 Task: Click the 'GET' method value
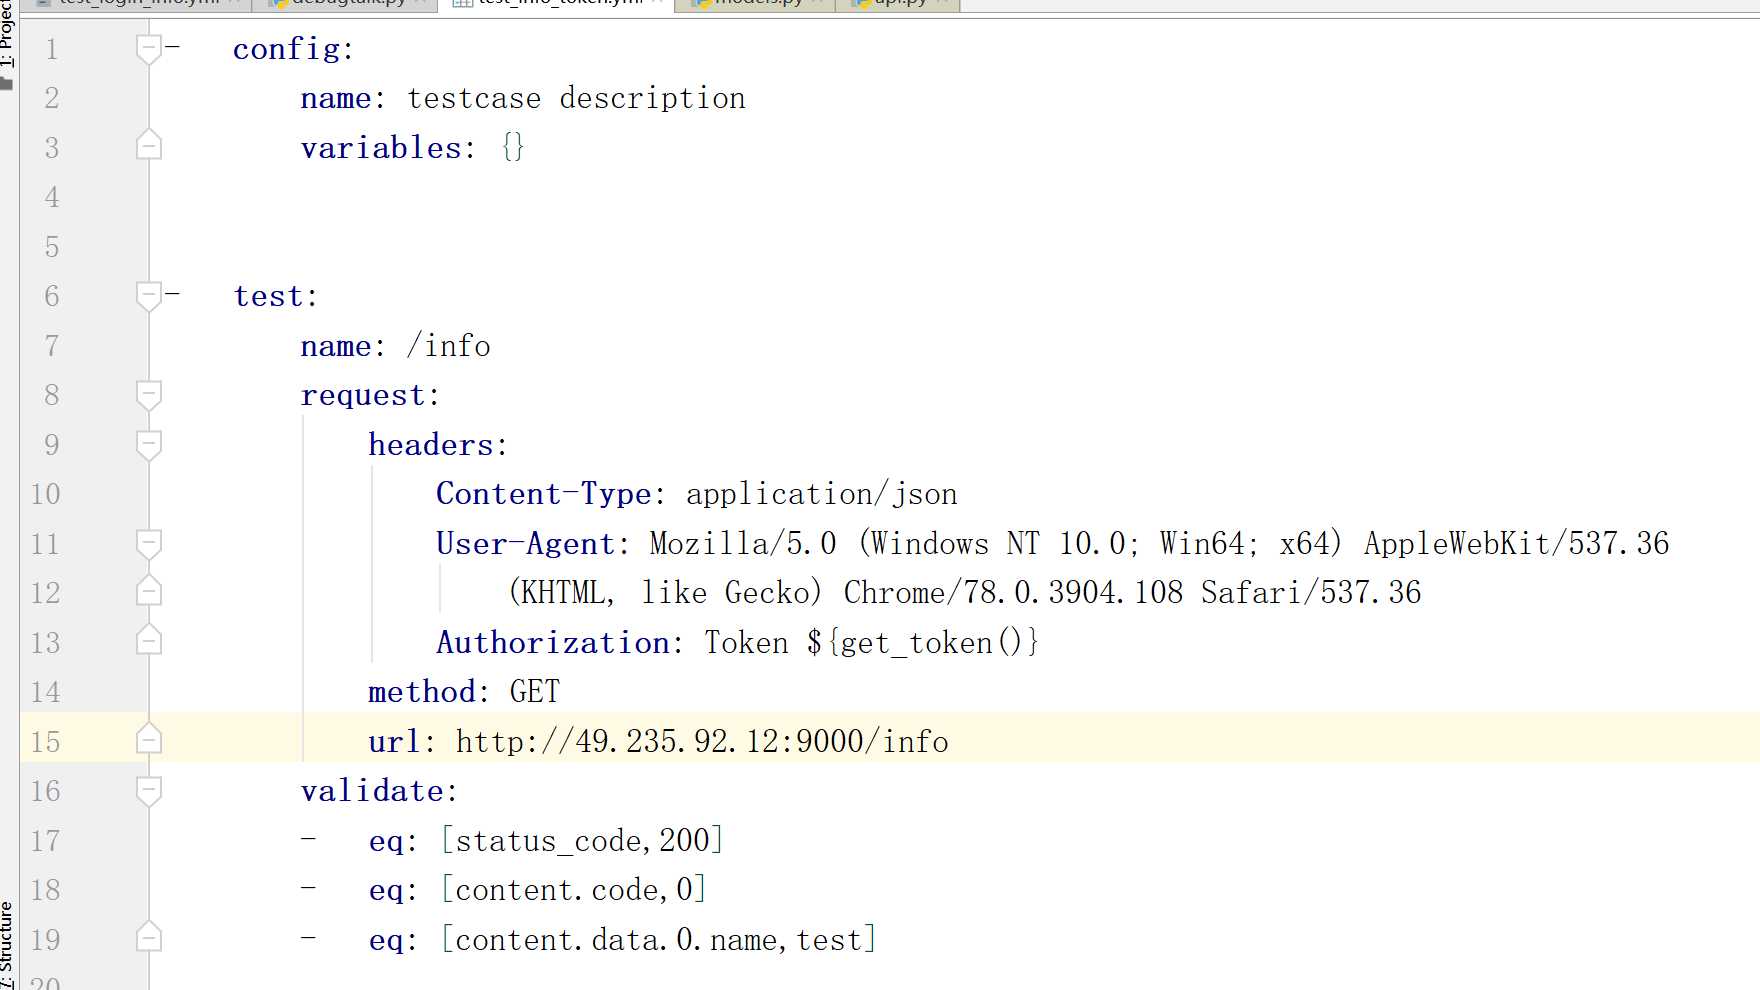(535, 692)
